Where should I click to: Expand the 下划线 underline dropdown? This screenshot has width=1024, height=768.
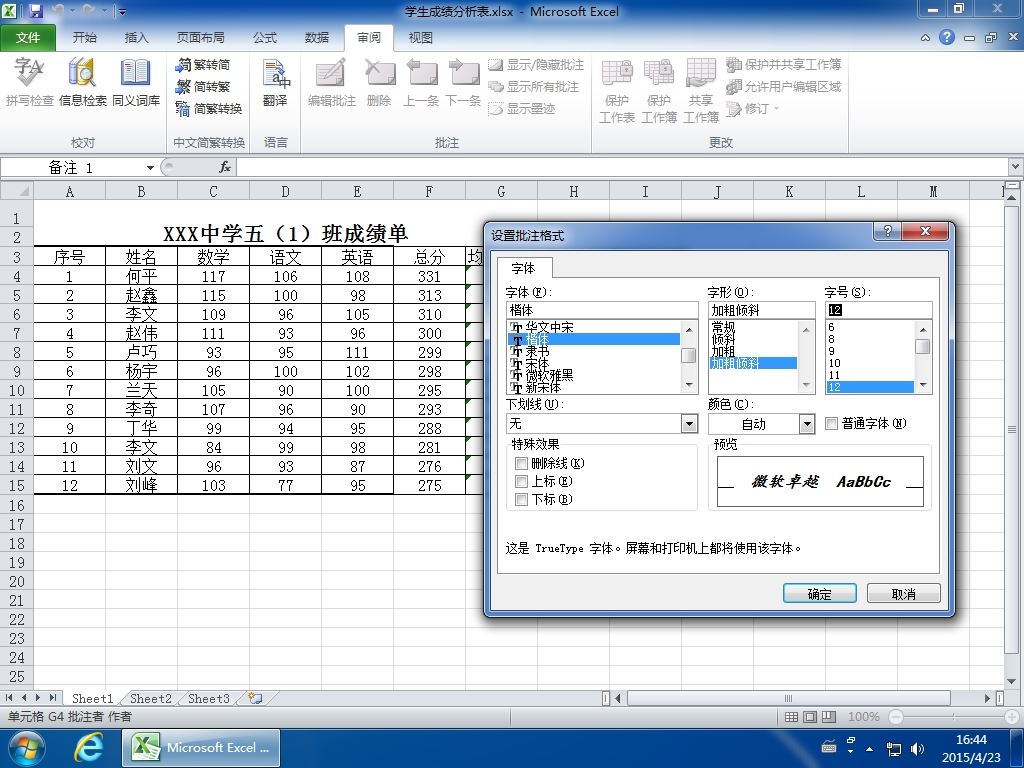tap(689, 424)
